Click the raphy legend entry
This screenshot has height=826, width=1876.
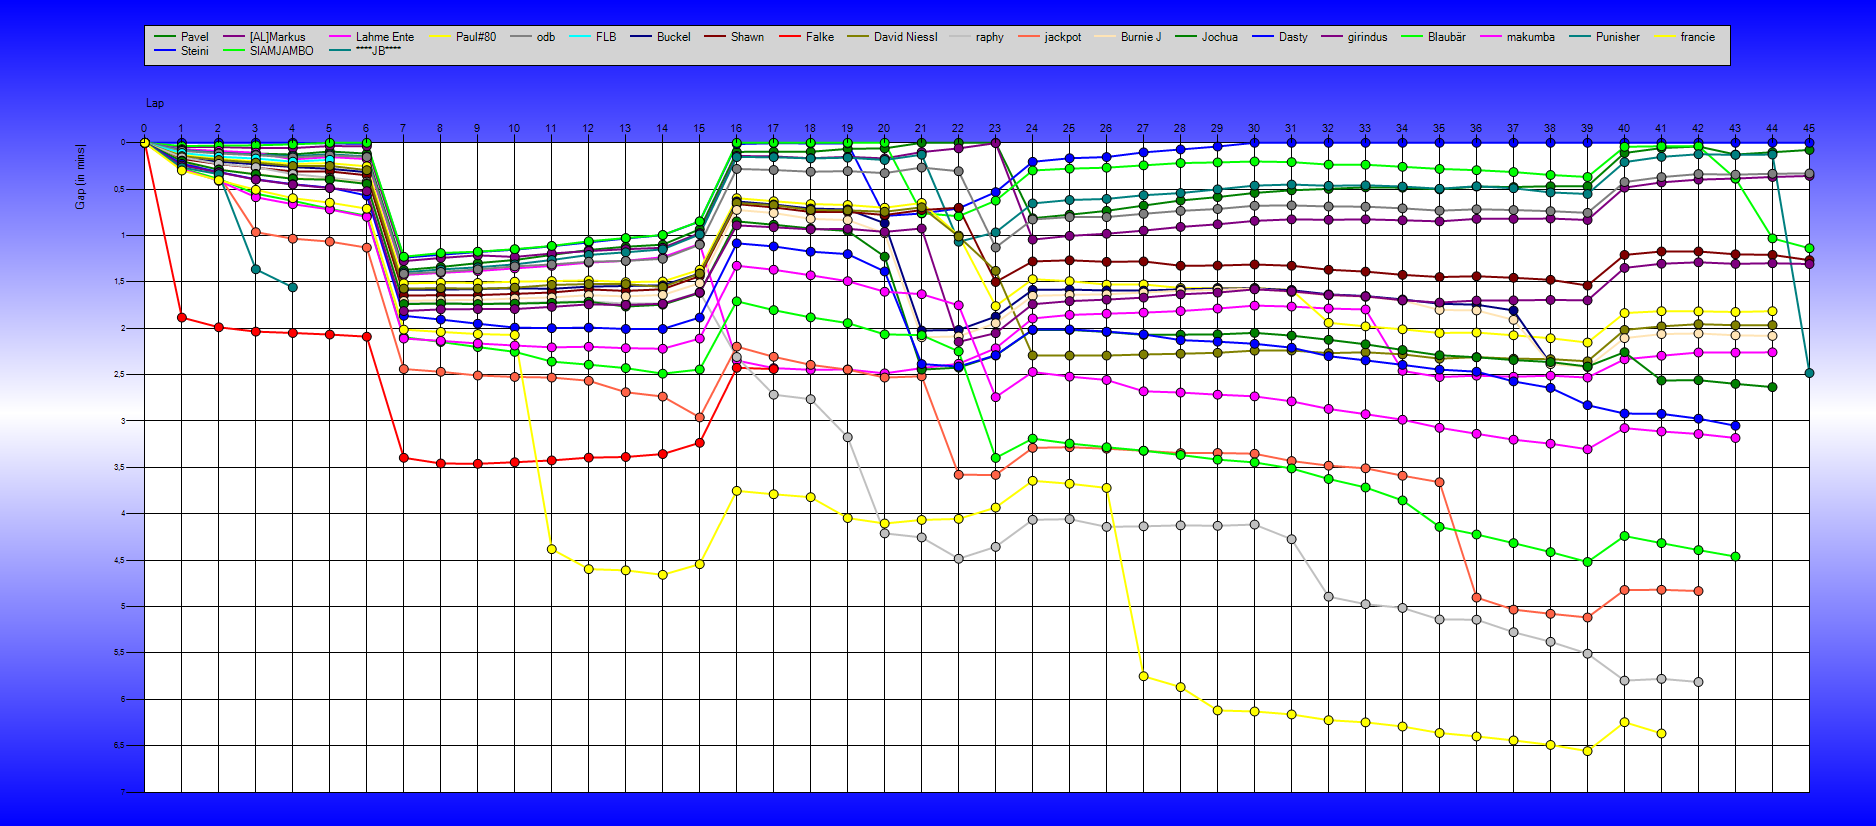click(x=990, y=37)
